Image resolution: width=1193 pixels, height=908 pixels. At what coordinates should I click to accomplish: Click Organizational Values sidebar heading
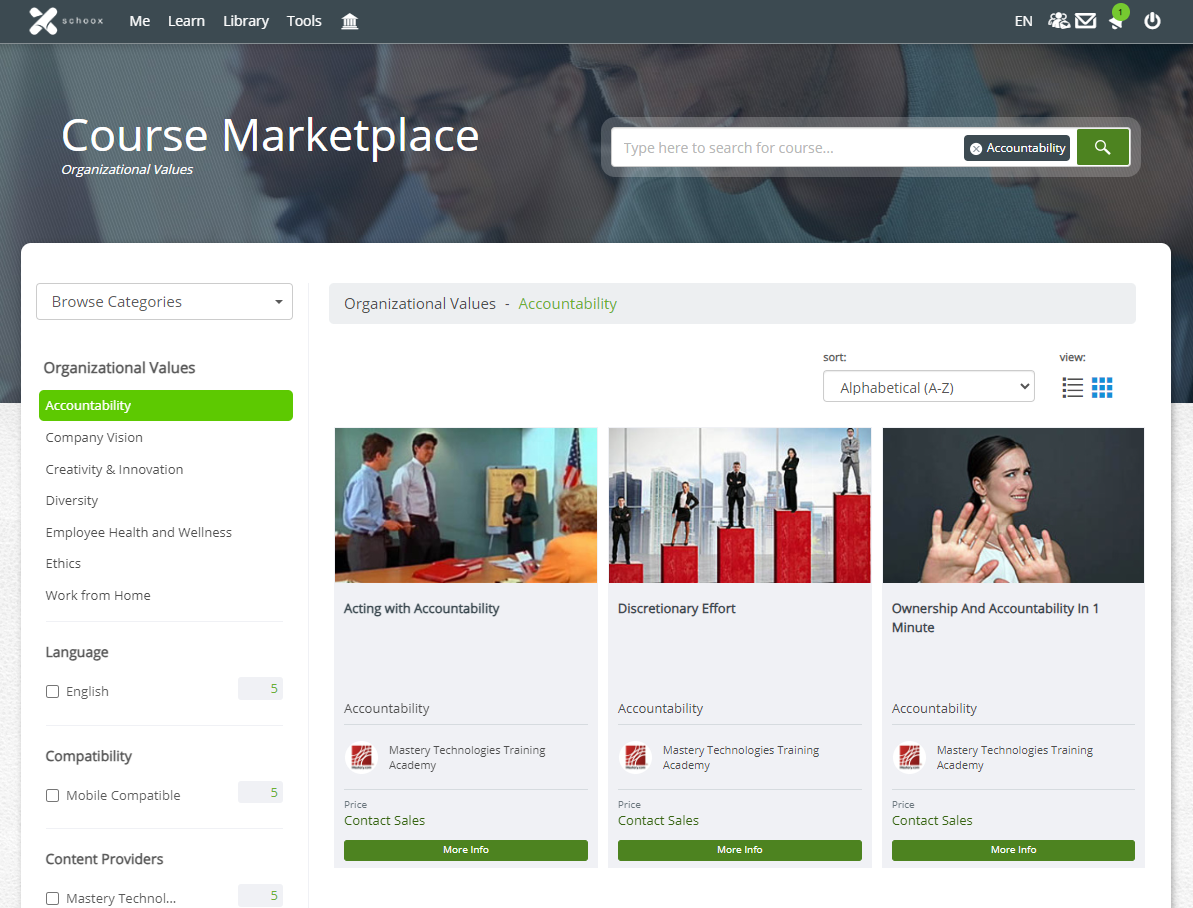(x=119, y=368)
